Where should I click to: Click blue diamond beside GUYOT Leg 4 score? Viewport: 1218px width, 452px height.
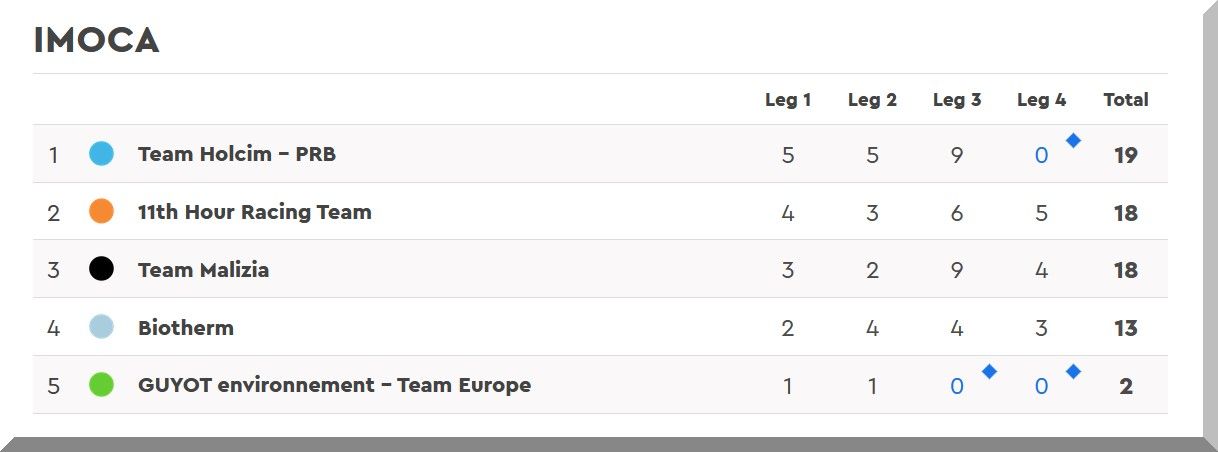[x=1073, y=372]
